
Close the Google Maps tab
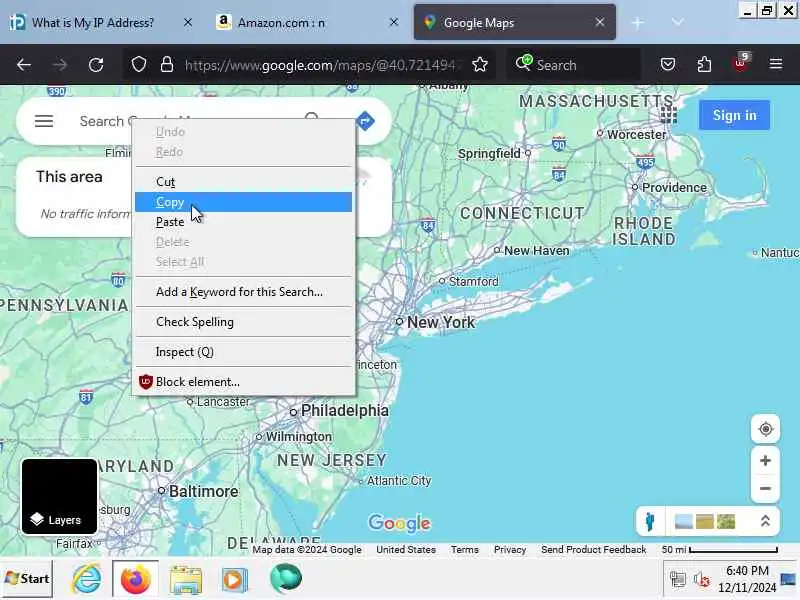600,22
